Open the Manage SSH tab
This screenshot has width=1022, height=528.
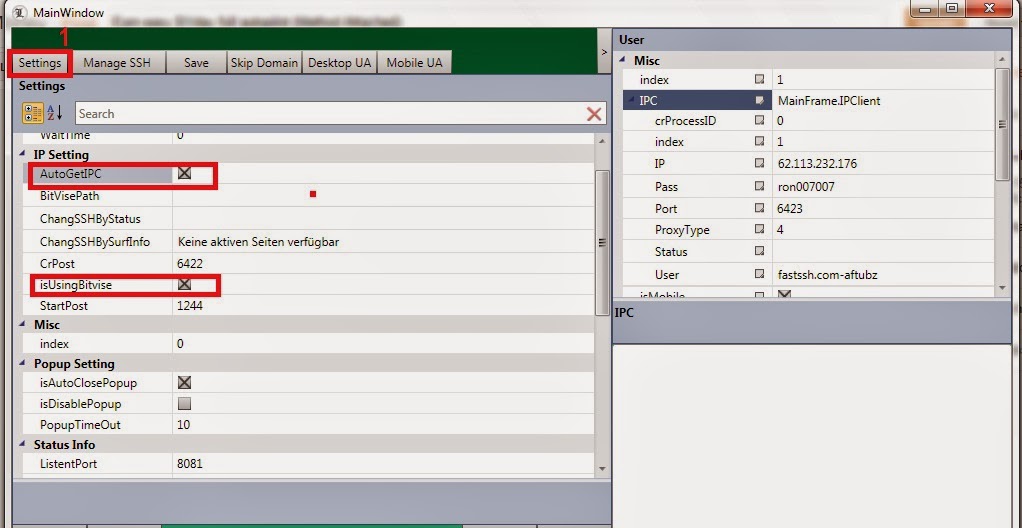[x=117, y=63]
